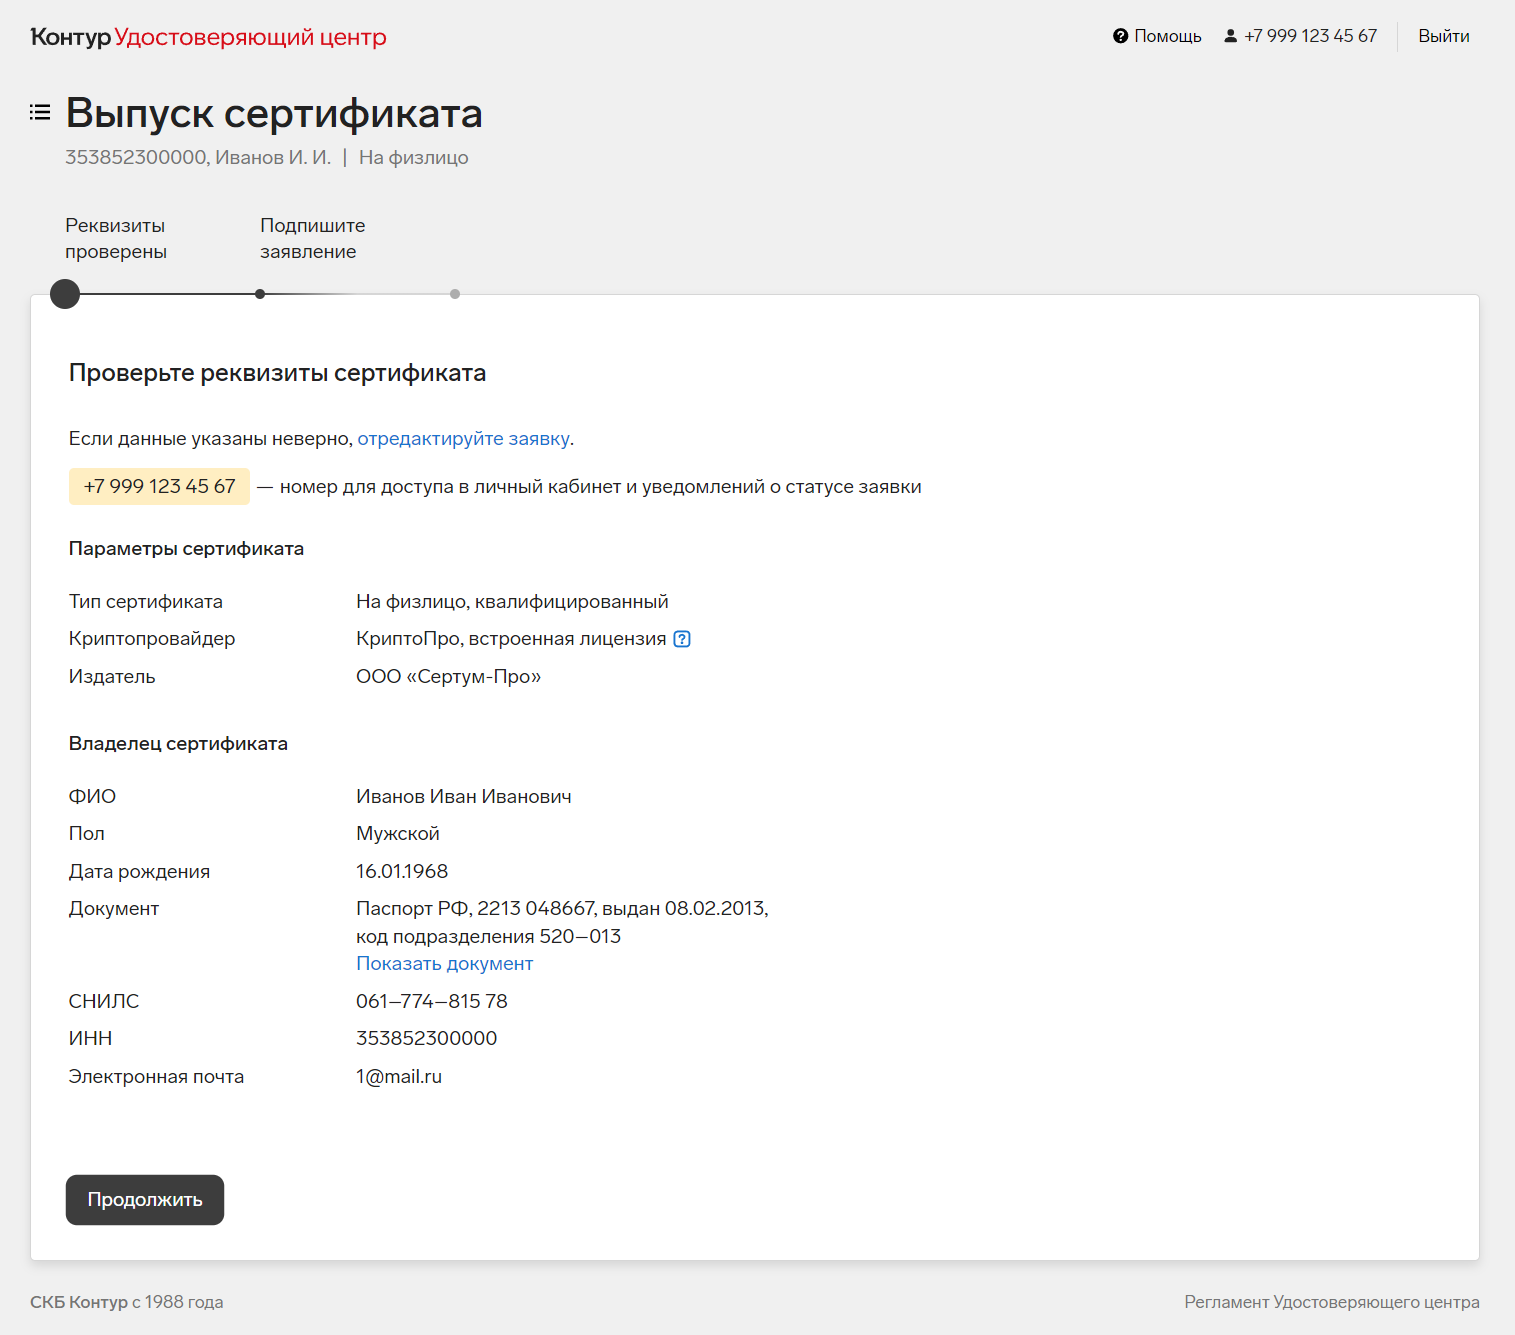Click the red Удостоверяющий центр header title
Screen dimensions: 1515x1335
click(x=250, y=37)
